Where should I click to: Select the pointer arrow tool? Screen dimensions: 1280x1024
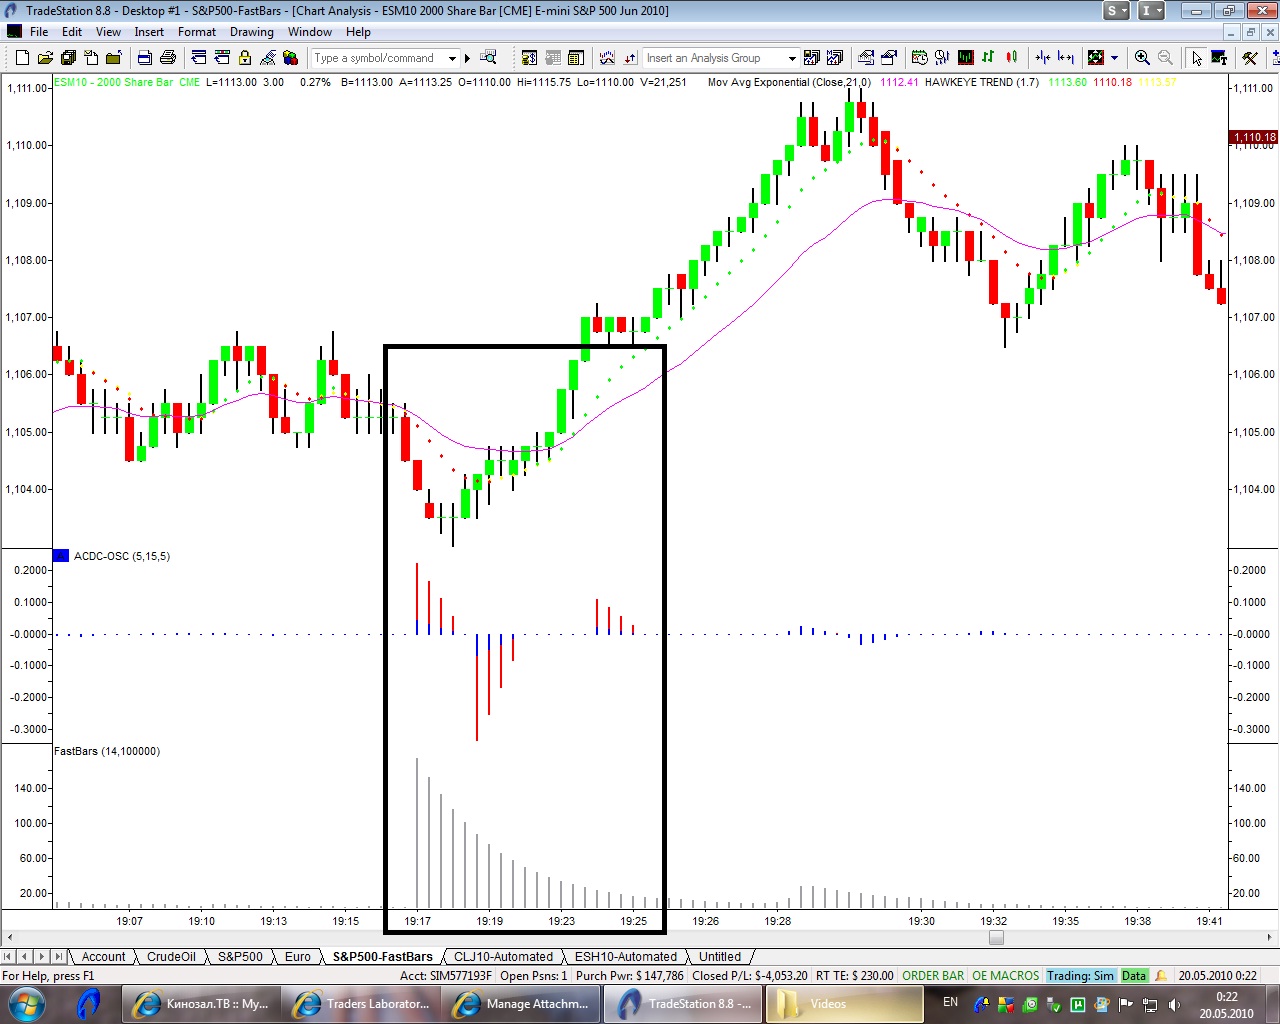coord(1197,58)
